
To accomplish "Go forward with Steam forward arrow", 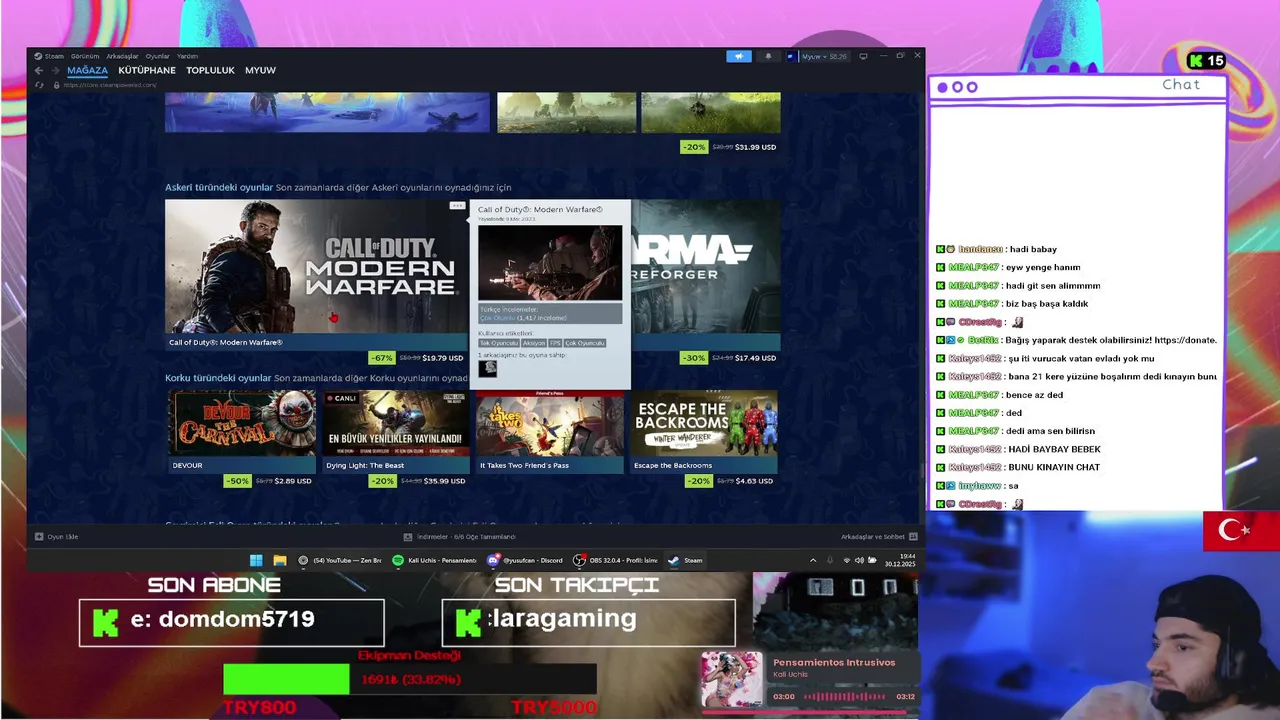I will 55,70.
